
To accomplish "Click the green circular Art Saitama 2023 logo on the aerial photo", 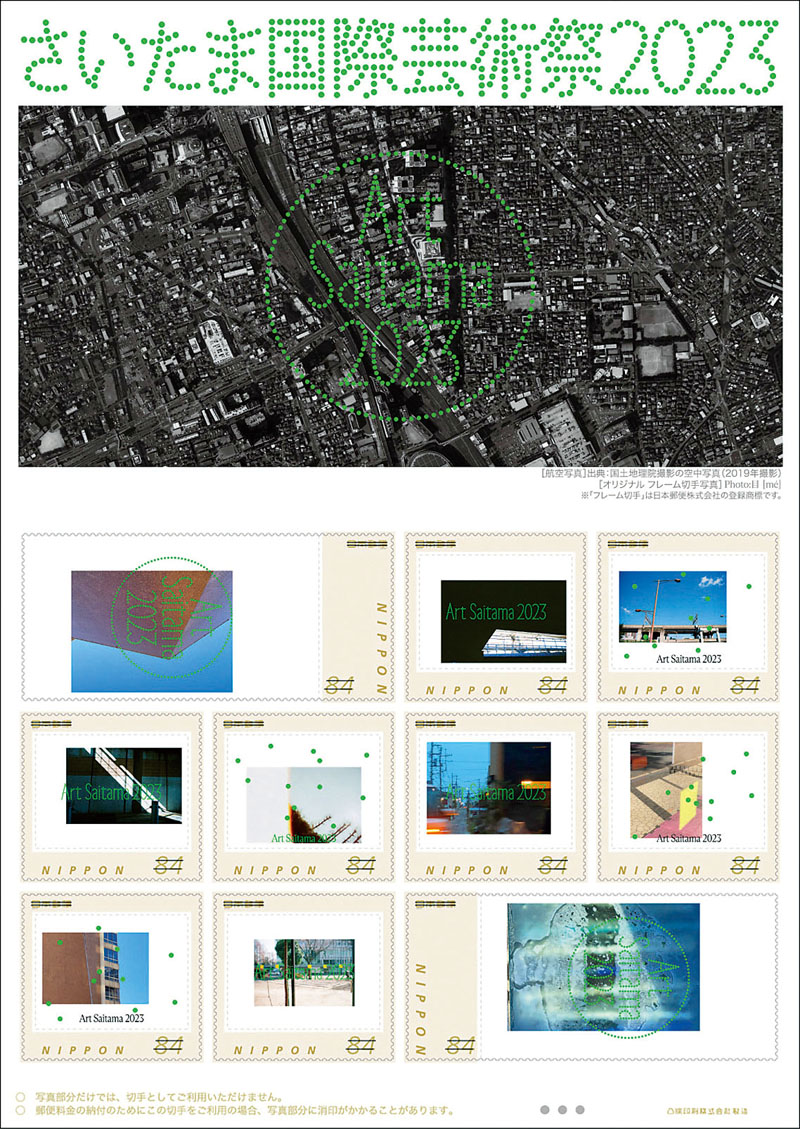I will [399, 286].
